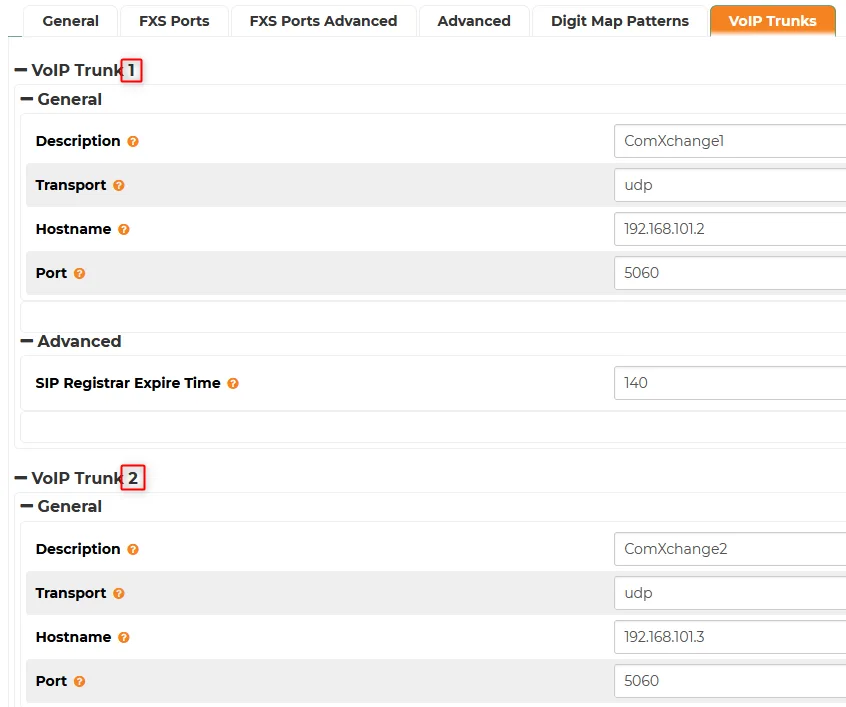Open help icon for VoIP Trunk 2 Transport
The image size is (846, 707).
(x=119, y=594)
